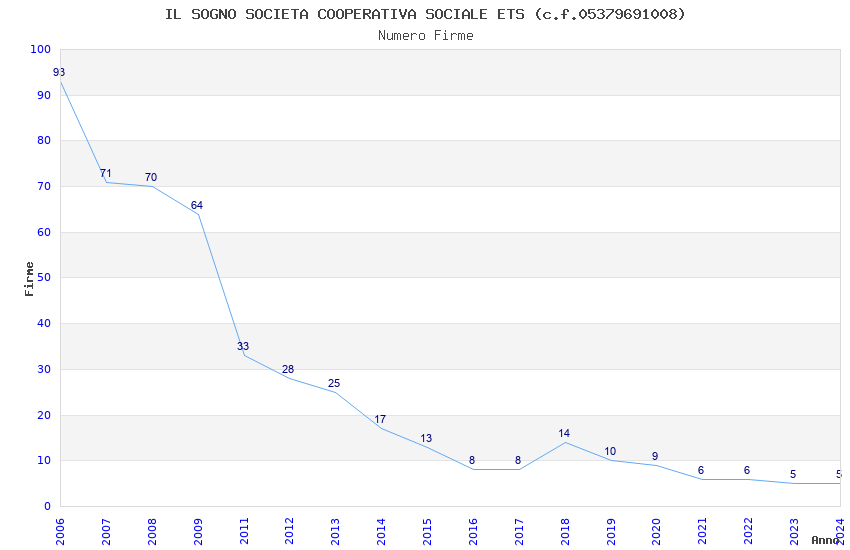
Task: Select data label 93 for 2006
Action: (59, 72)
